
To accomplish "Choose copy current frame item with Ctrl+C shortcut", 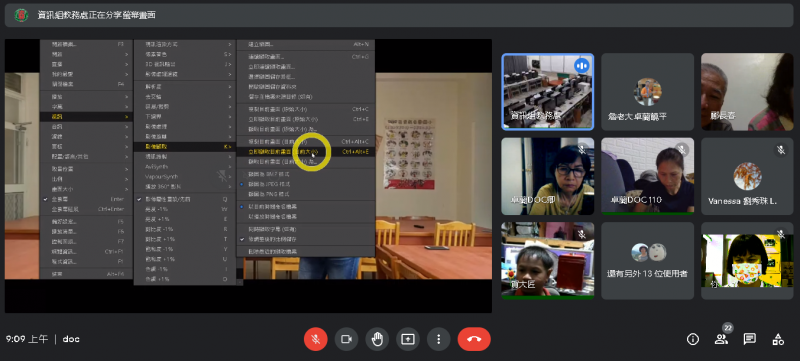I will click(x=305, y=109).
